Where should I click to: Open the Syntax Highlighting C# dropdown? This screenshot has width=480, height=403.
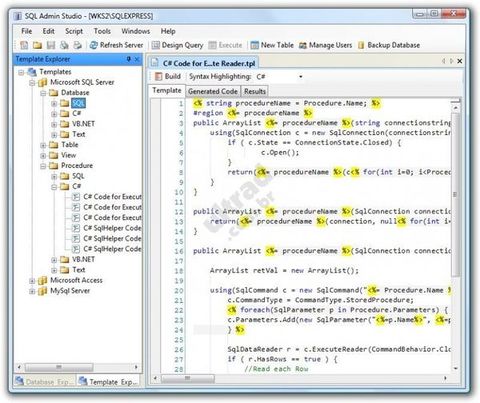click(301, 77)
